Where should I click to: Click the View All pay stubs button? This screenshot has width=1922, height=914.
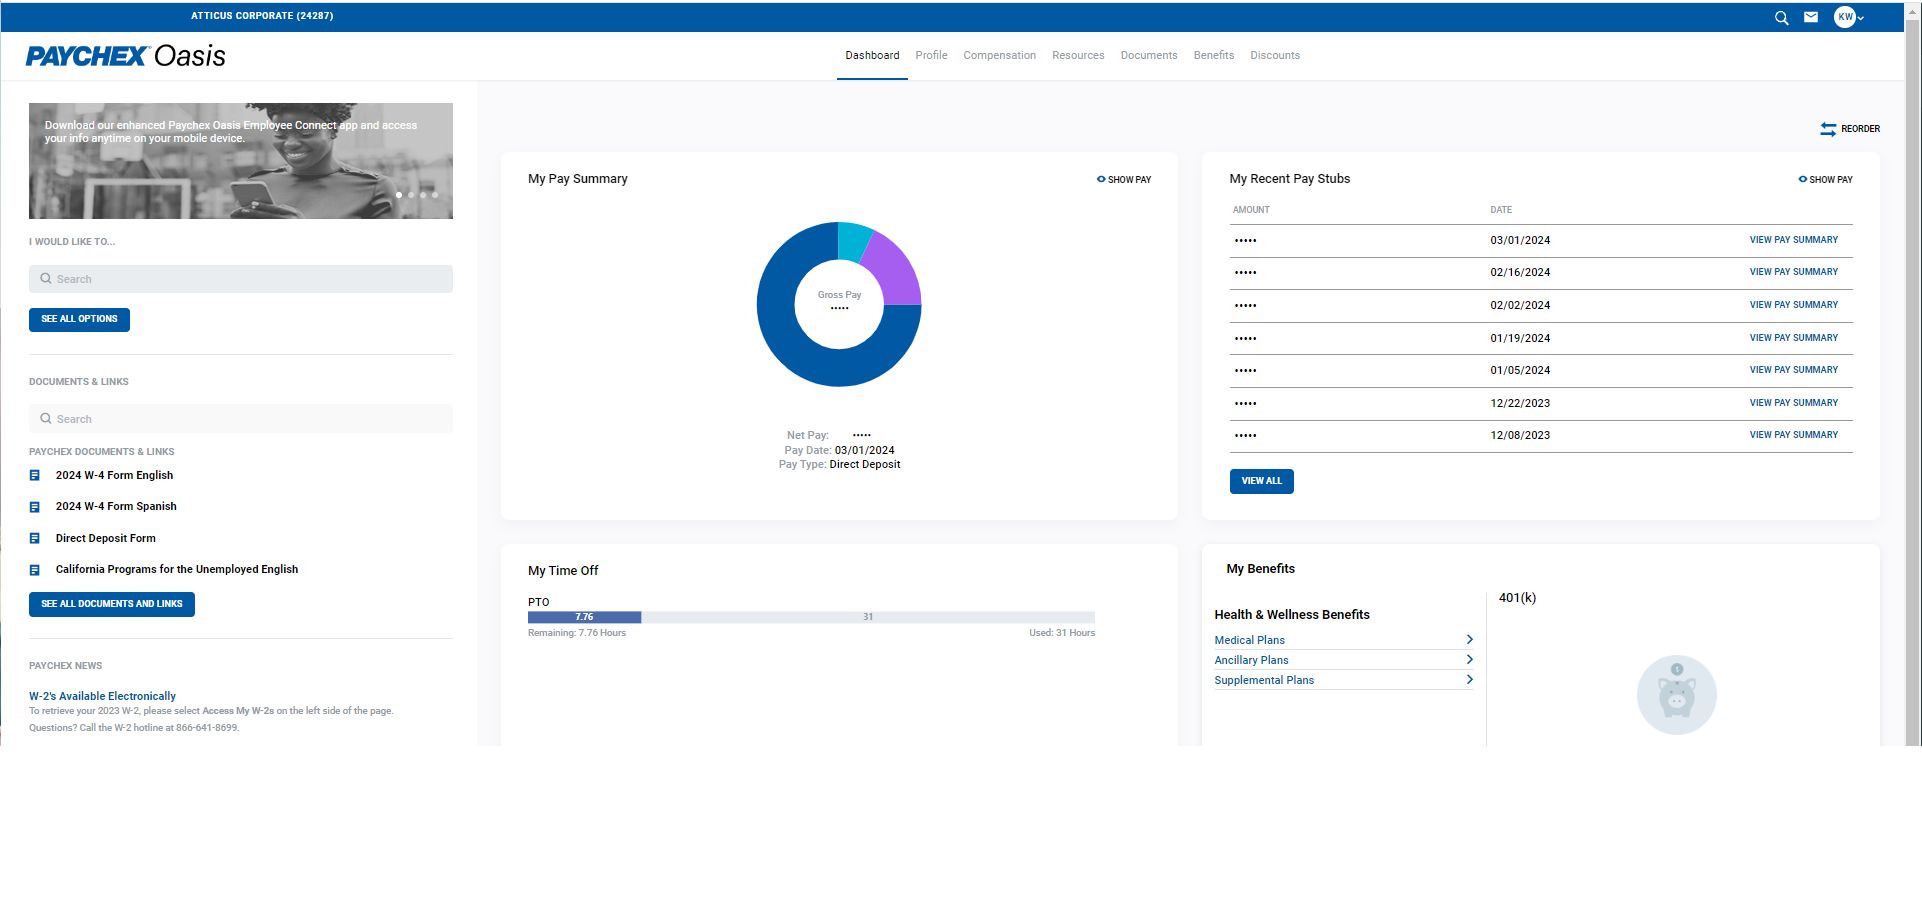(1261, 482)
